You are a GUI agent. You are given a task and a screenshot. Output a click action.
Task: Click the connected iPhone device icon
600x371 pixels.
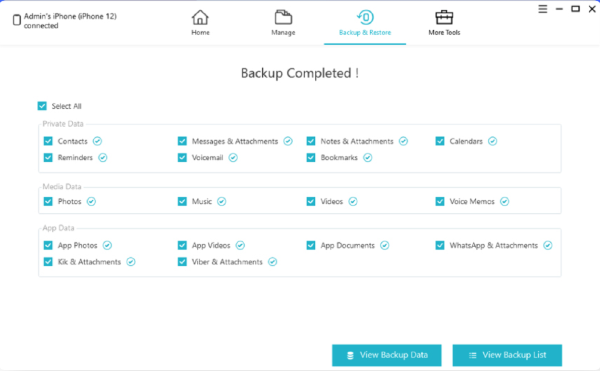point(16,20)
